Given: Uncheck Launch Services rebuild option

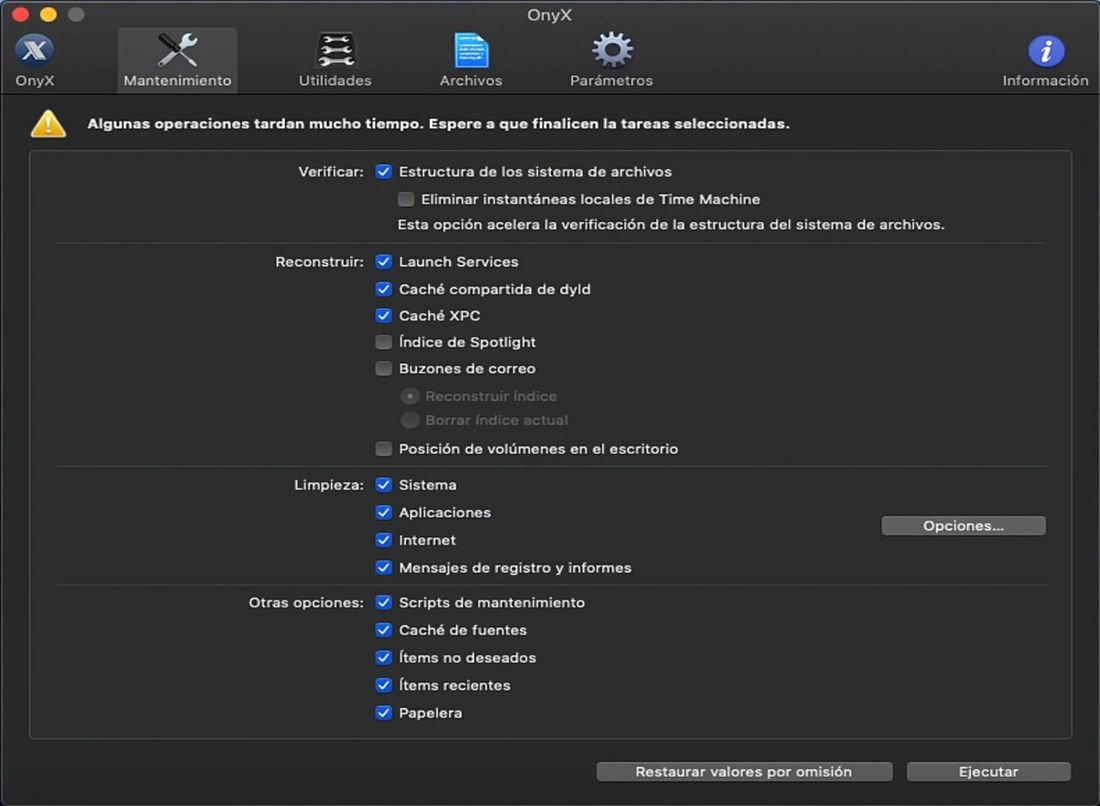Looking at the screenshot, I should (x=384, y=262).
